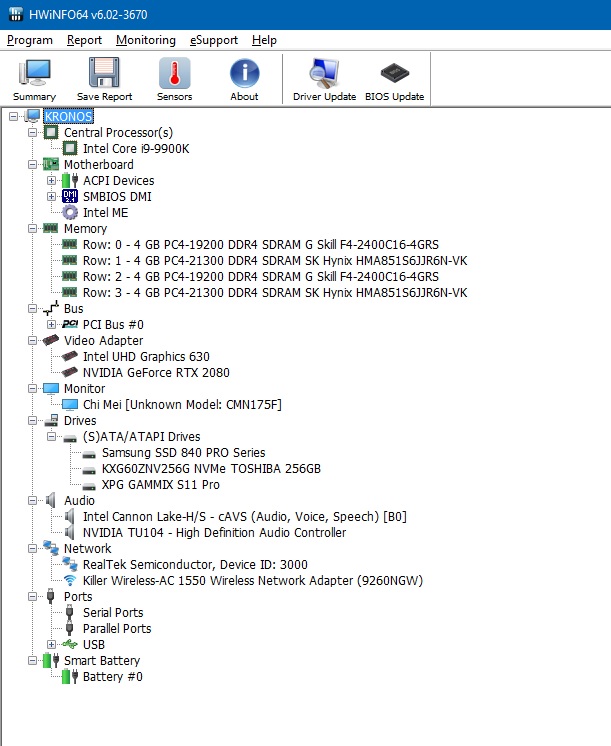Expand the PCI Bus #0 node

(51, 324)
